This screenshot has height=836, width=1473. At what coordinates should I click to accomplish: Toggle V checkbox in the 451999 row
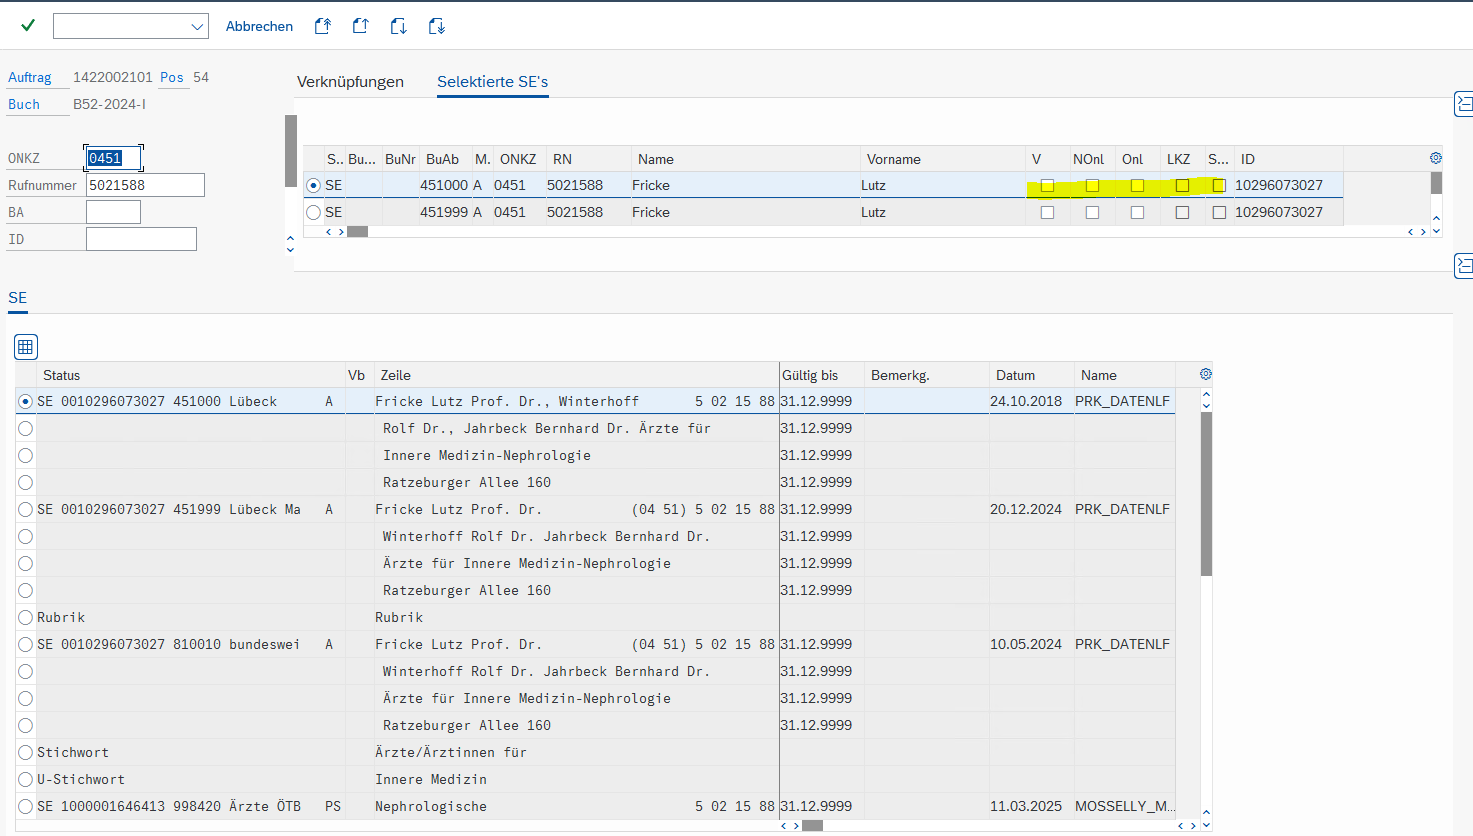pos(1047,212)
